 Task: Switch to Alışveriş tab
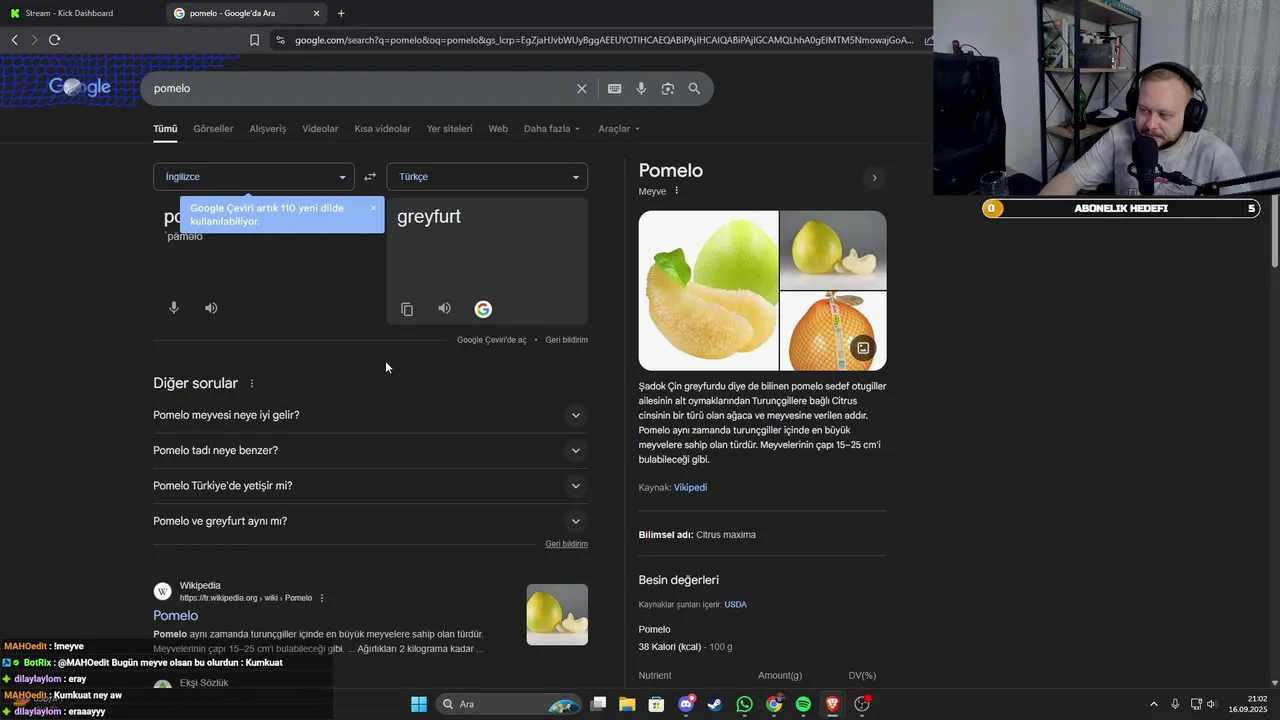268,129
